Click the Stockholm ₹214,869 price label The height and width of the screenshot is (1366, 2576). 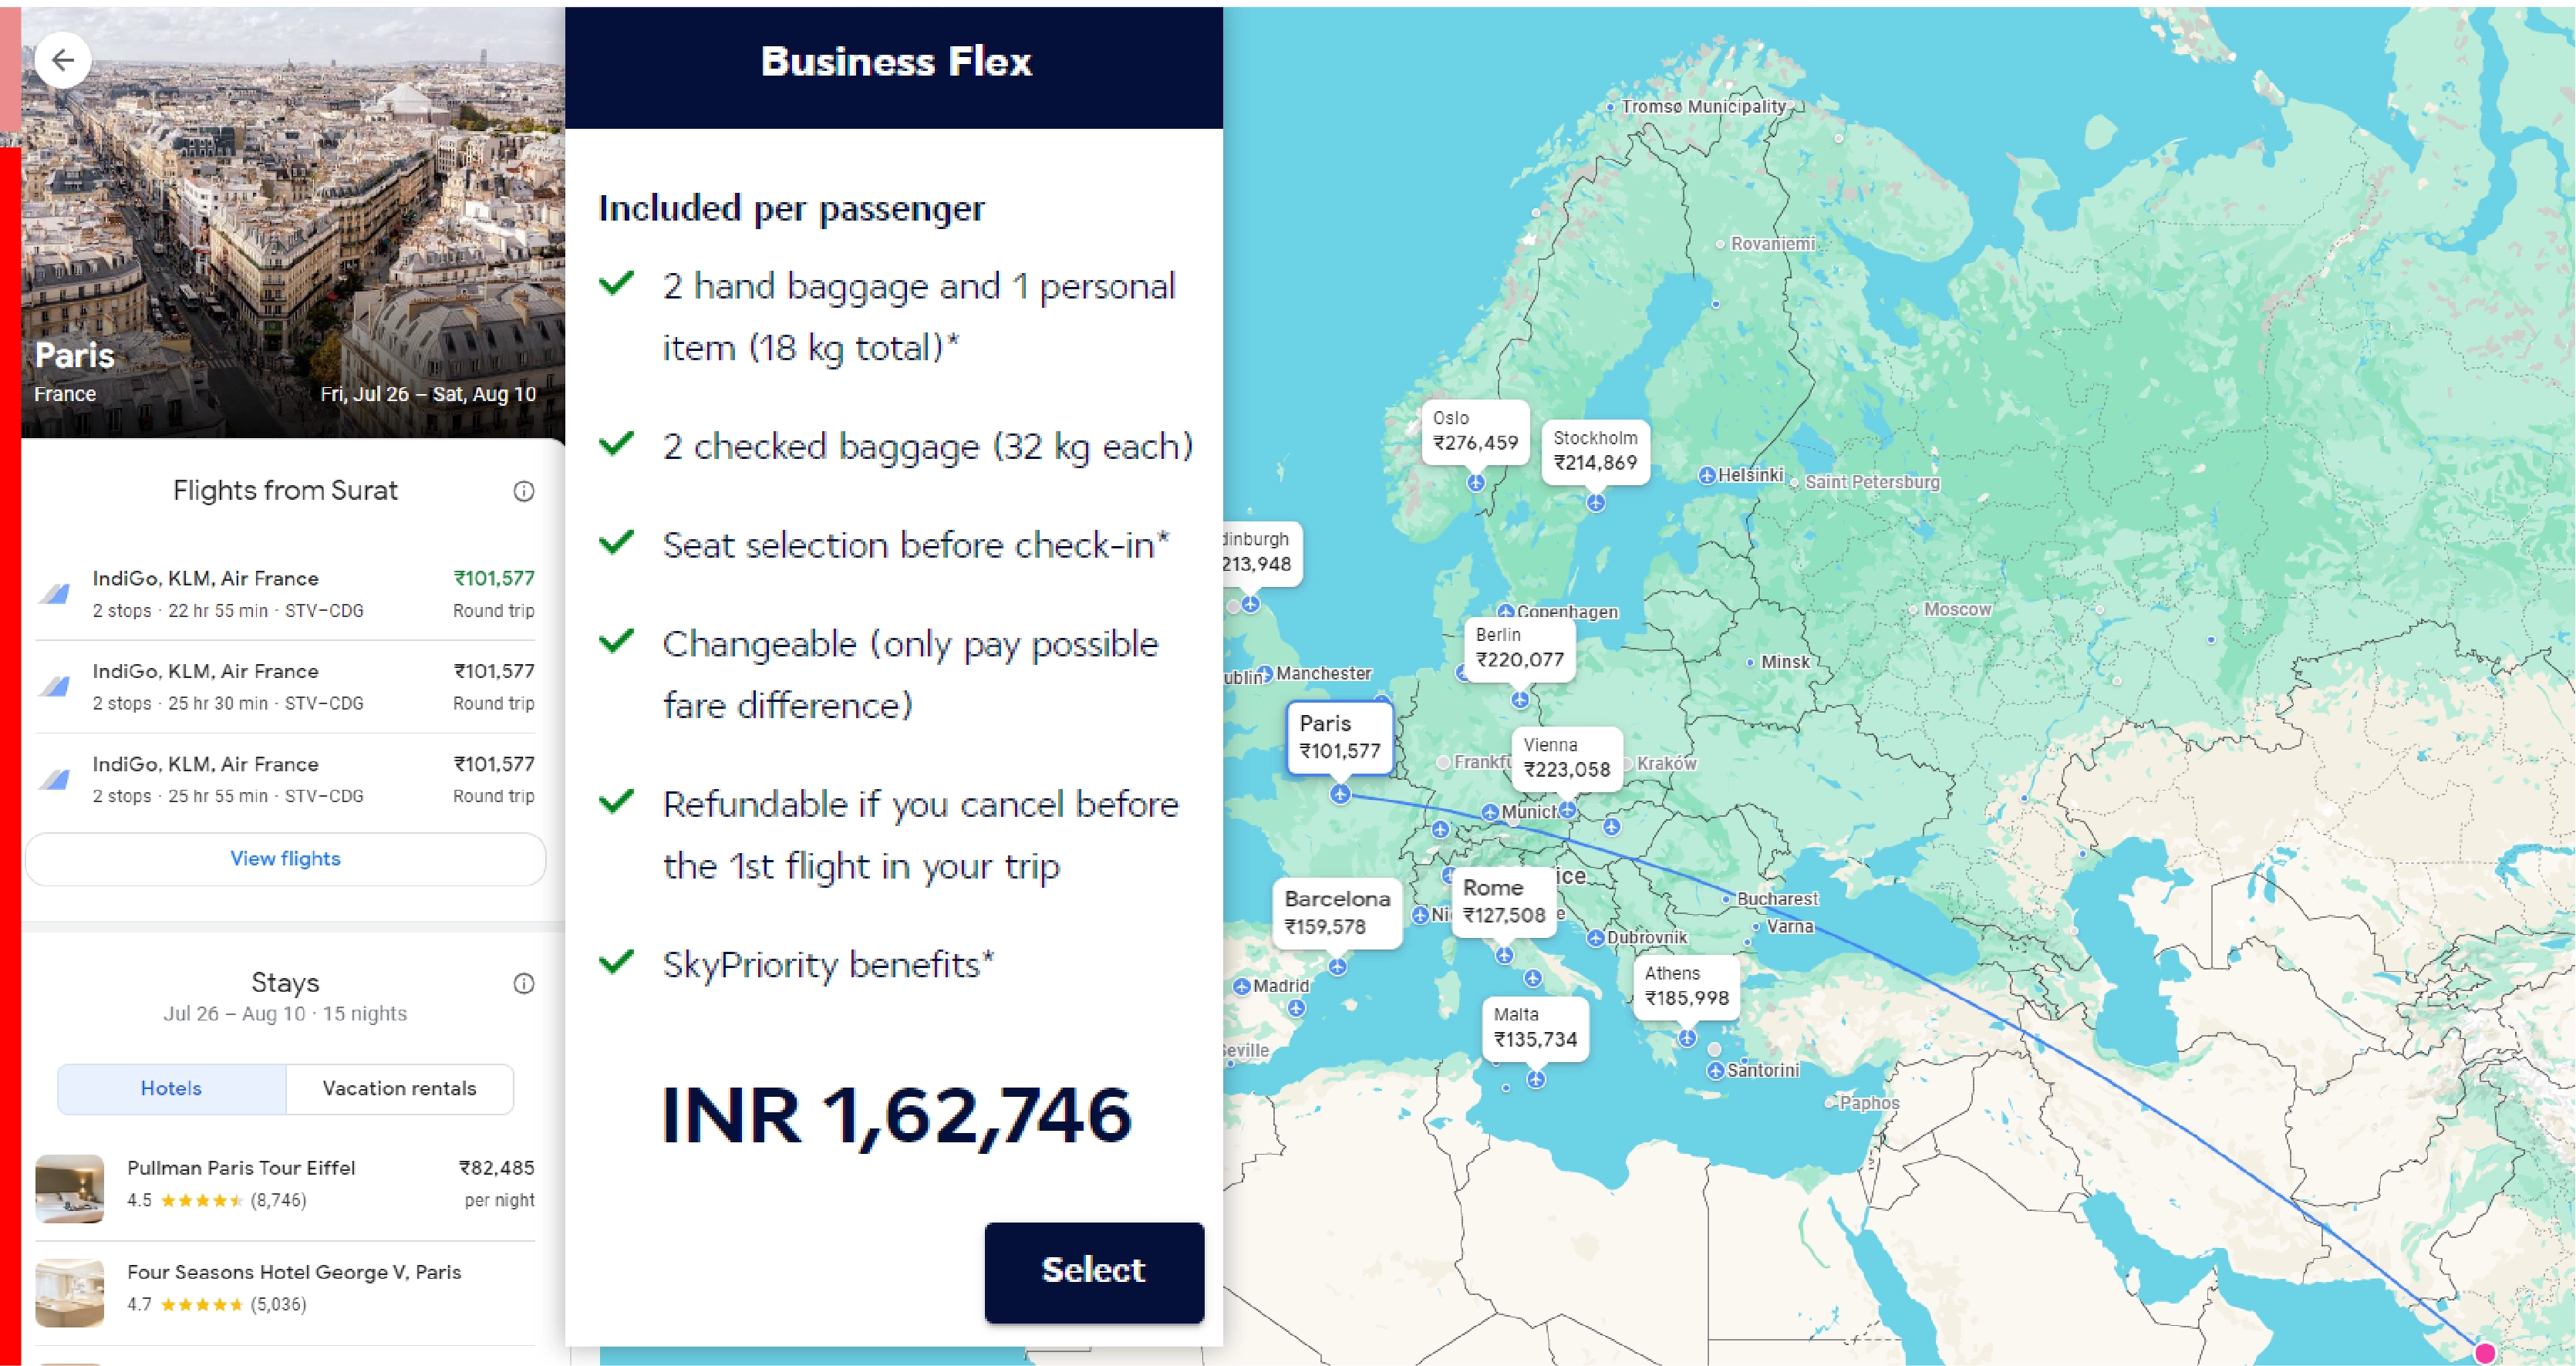click(1597, 449)
